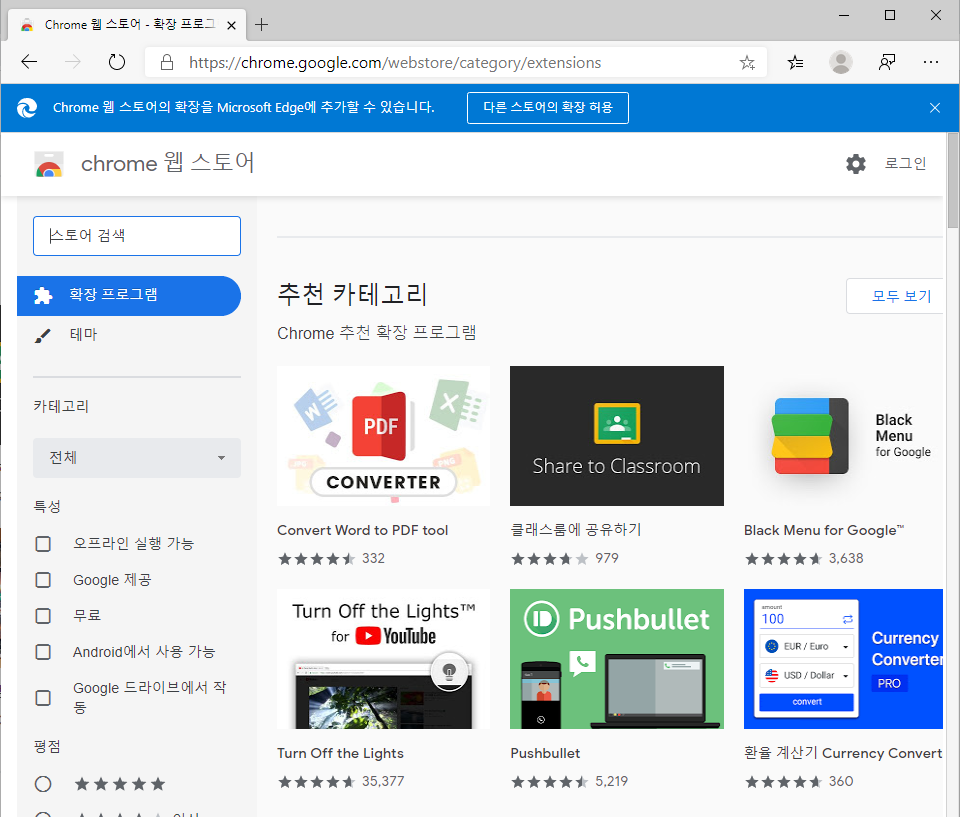Select 확장 프로그램 in the sidebar

coord(129,296)
